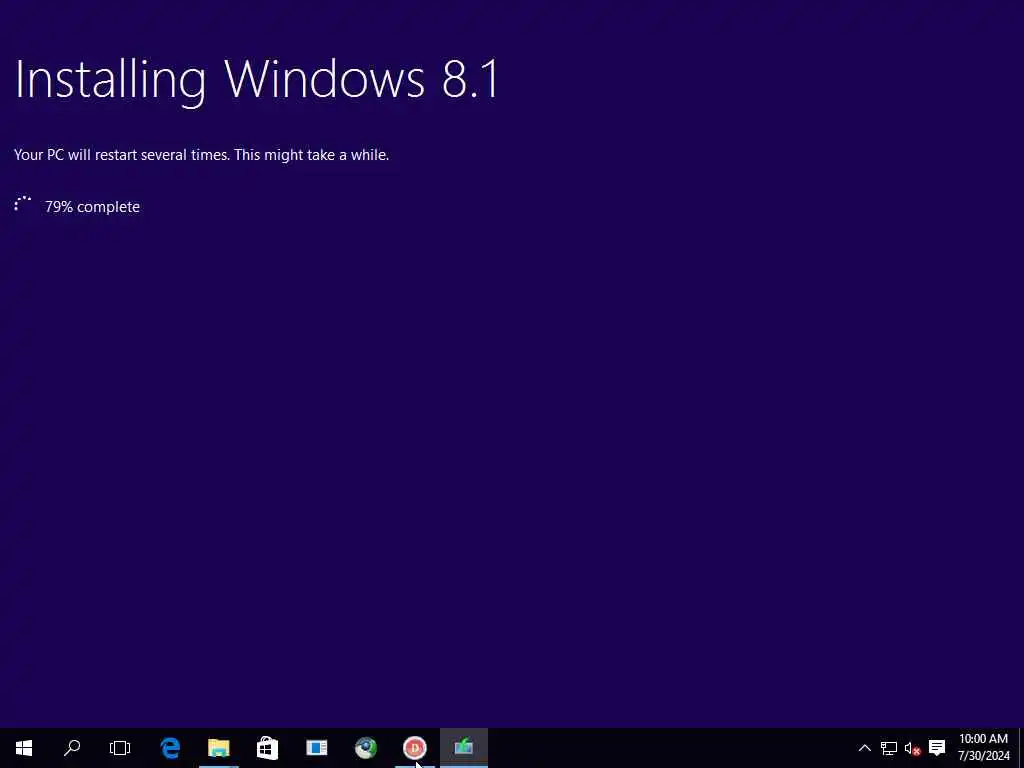
Task: Open Action Center notifications
Action: click(937, 748)
